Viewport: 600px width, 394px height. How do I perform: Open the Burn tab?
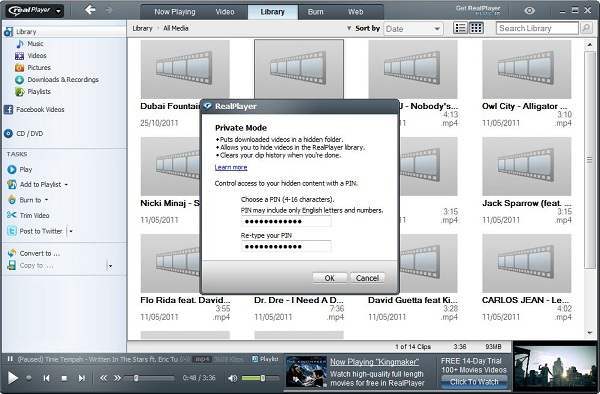[315, 12]
